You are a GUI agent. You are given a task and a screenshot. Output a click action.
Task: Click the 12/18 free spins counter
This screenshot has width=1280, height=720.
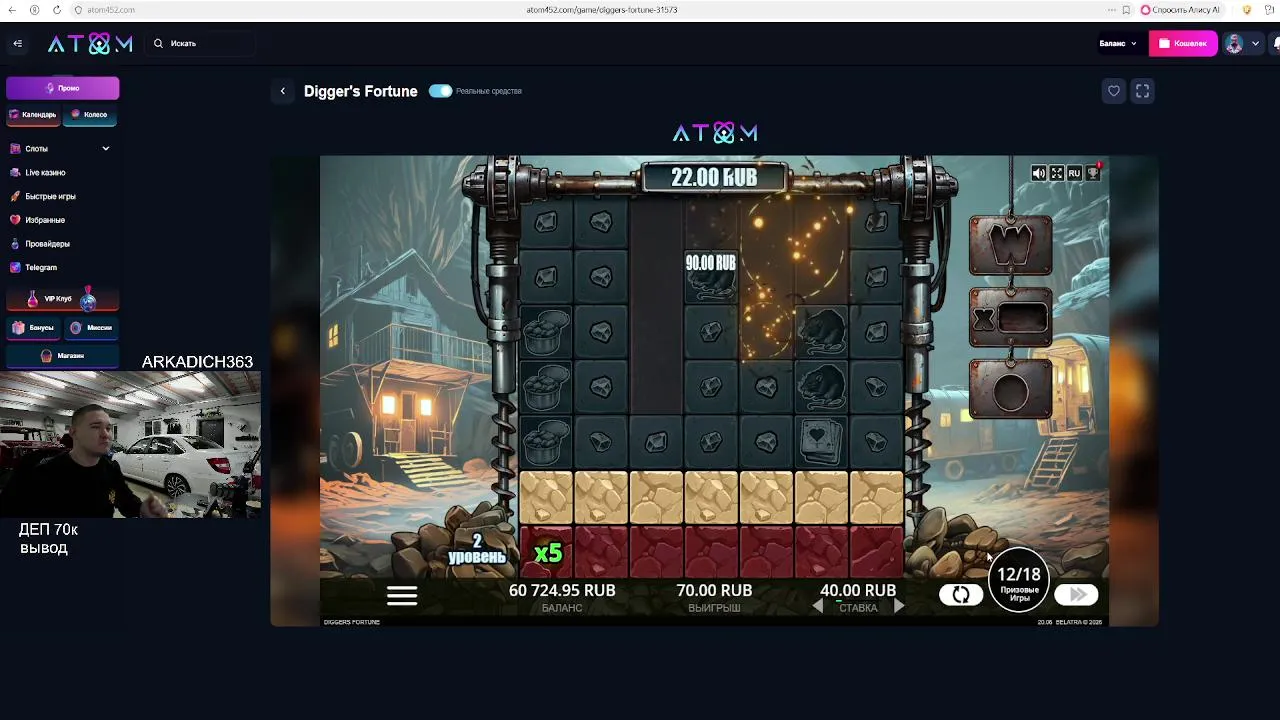click(x=1019, y=580)
